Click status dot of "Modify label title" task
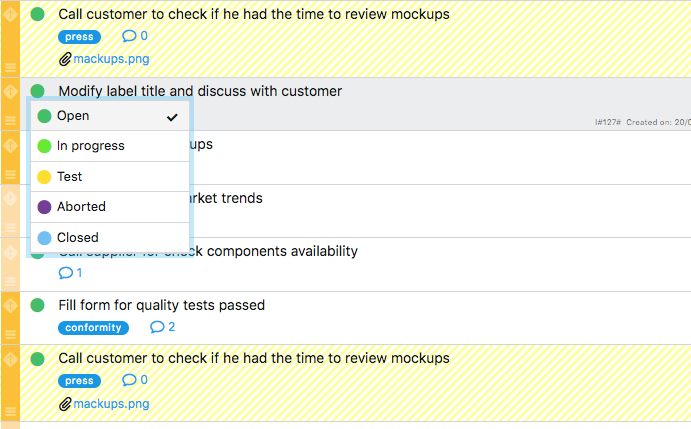Screen dimensions: 691x429 tap(38, 91)
